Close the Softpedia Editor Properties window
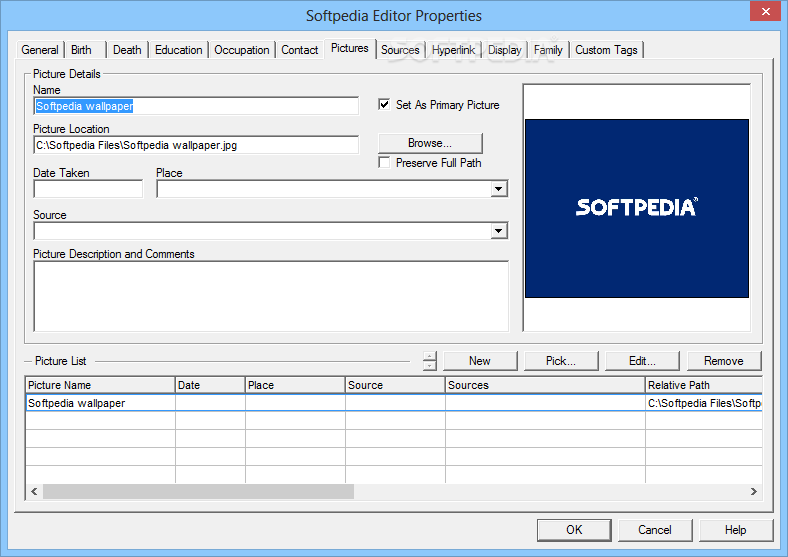 [765, 11]
